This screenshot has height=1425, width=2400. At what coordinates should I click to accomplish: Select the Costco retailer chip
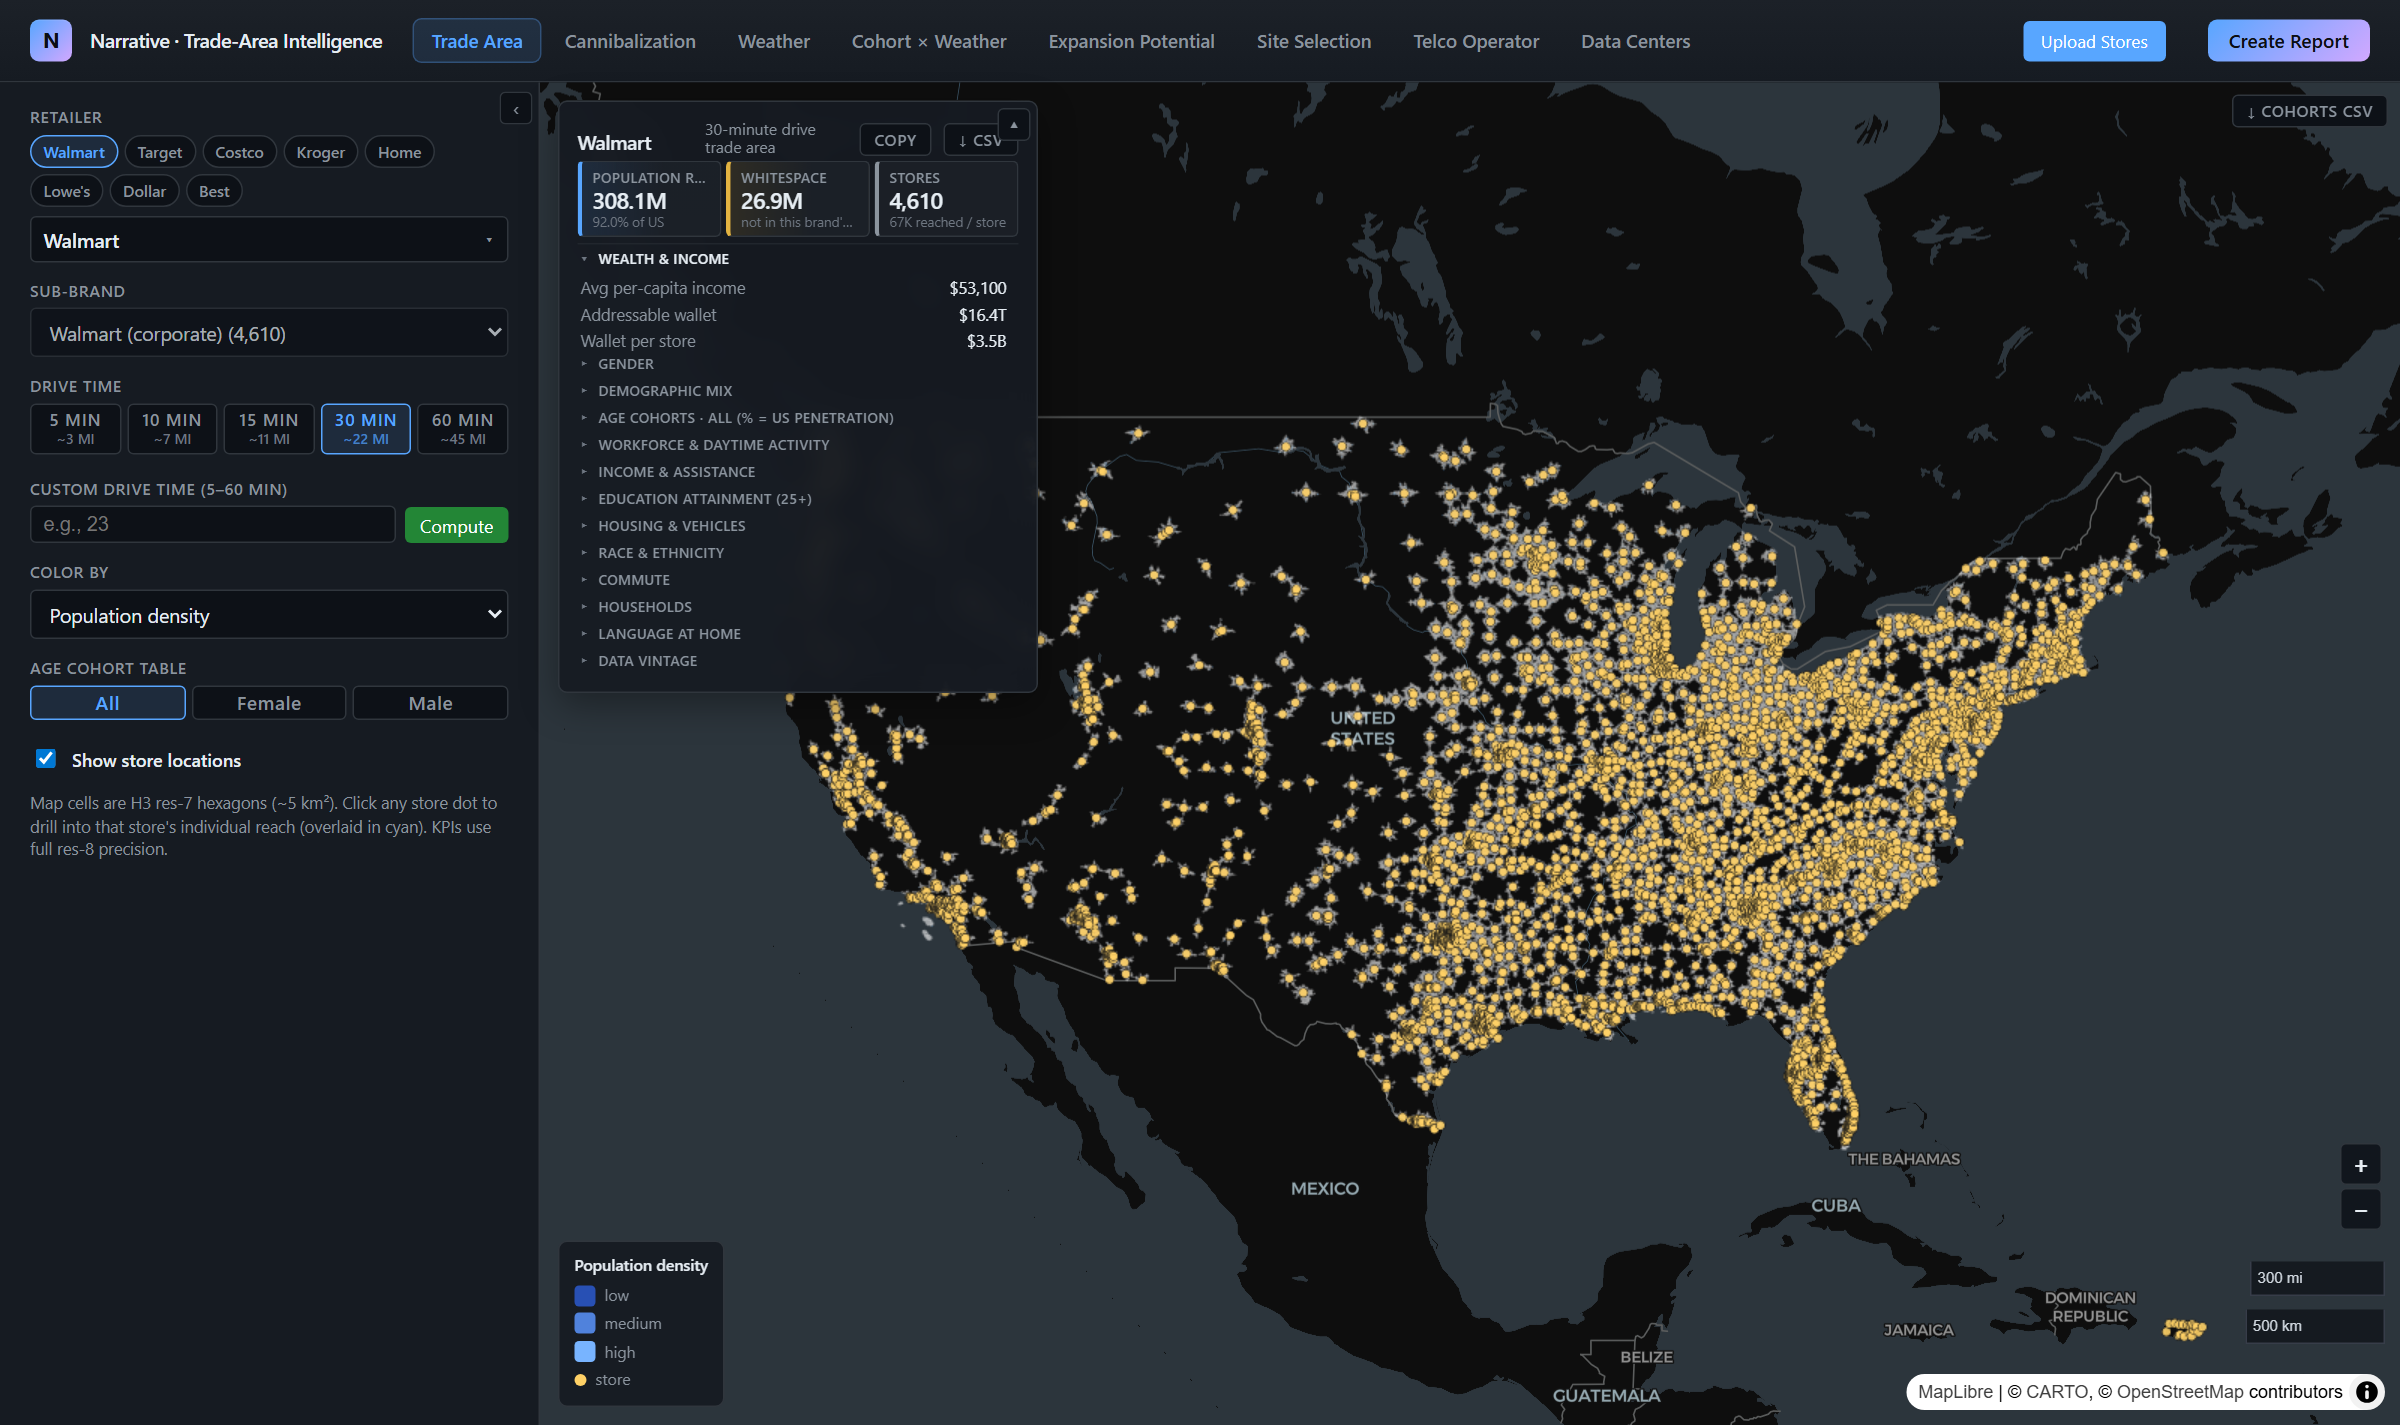[239, 152]
